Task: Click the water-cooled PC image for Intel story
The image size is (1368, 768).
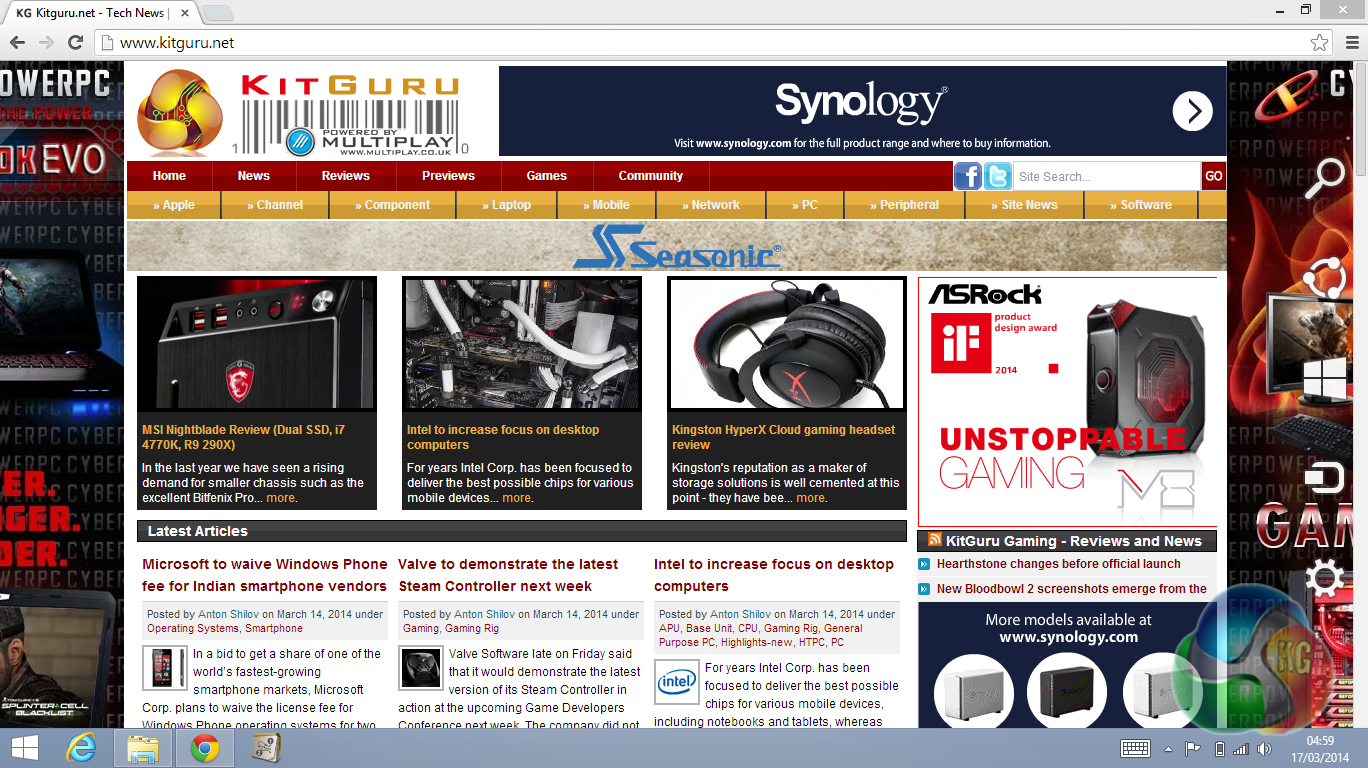Action: click(522, 343)
